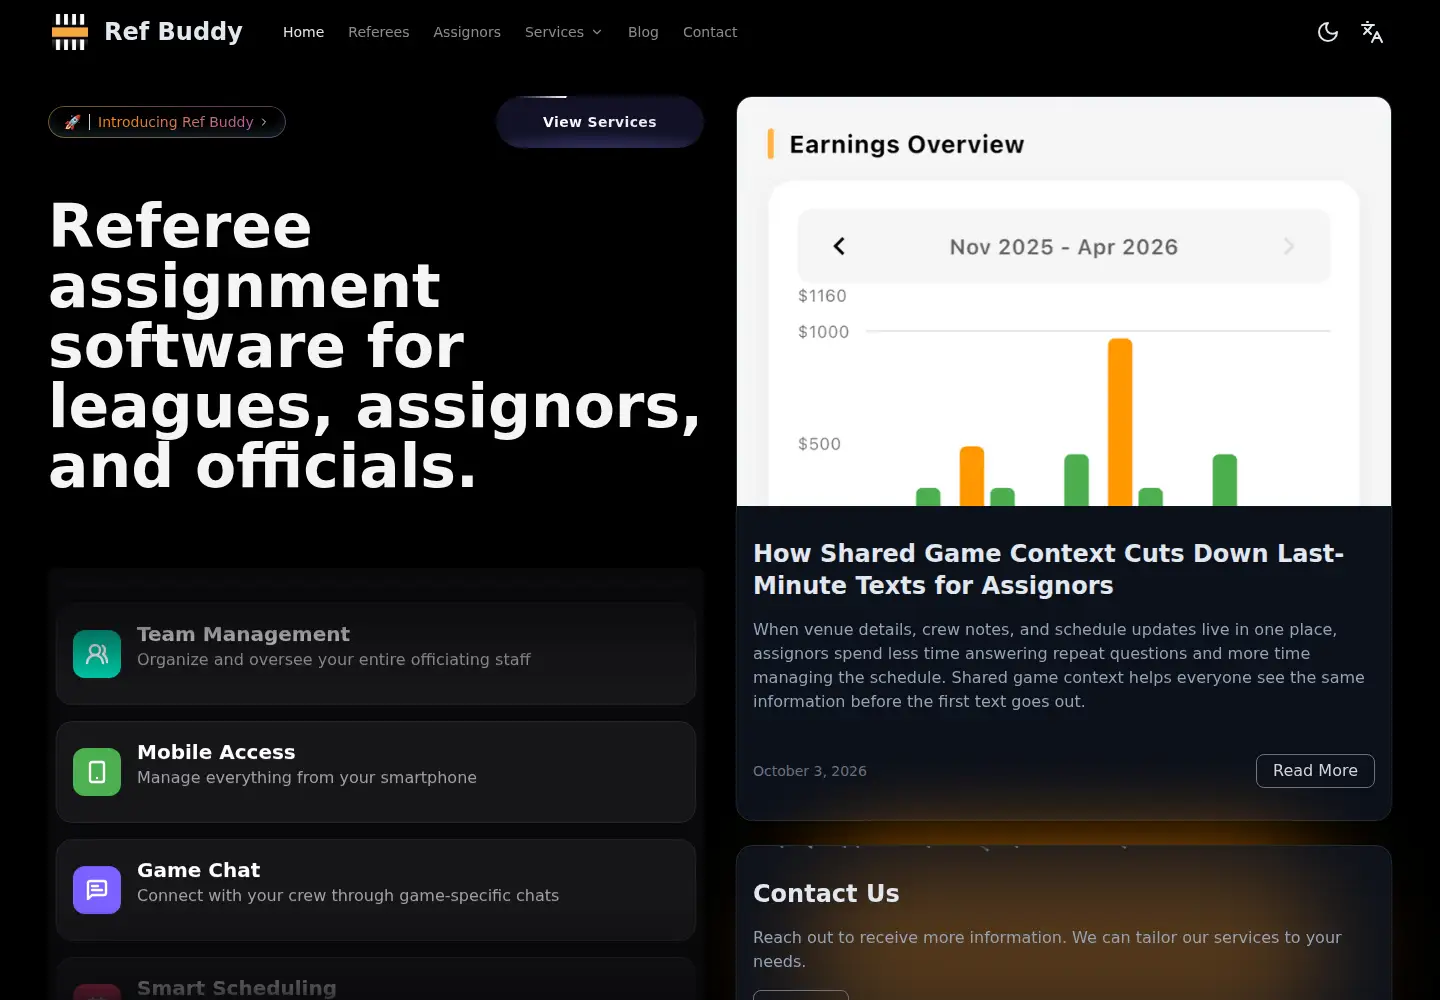Open the Team Management feature card title

(243, 634)
